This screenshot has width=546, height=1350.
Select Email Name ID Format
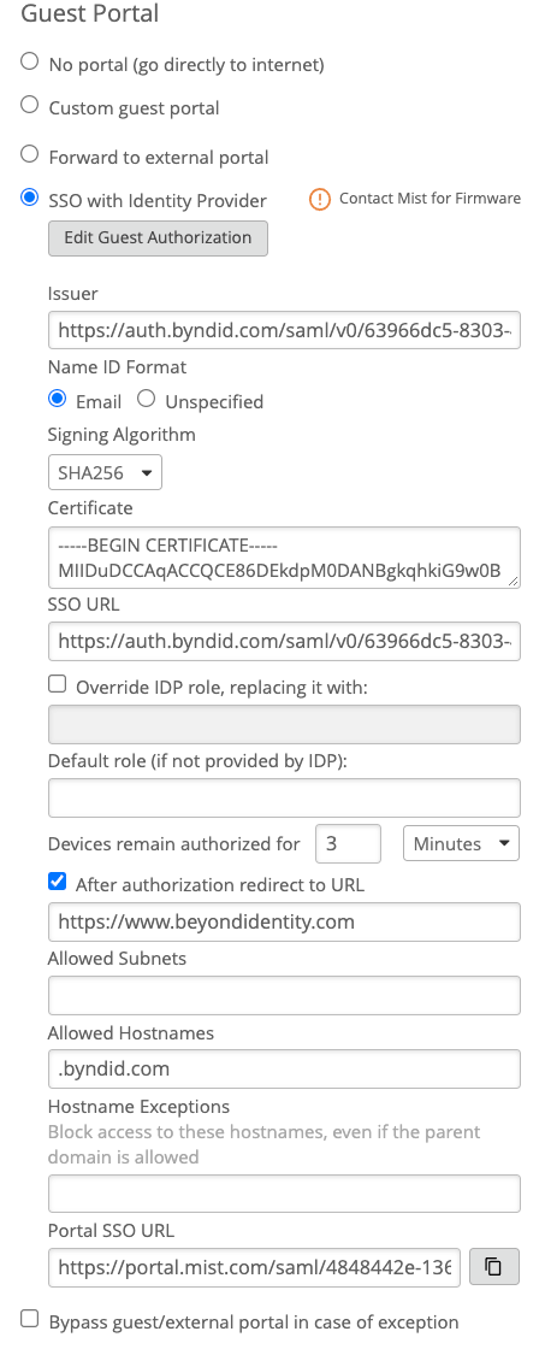(x=57, y=400)
